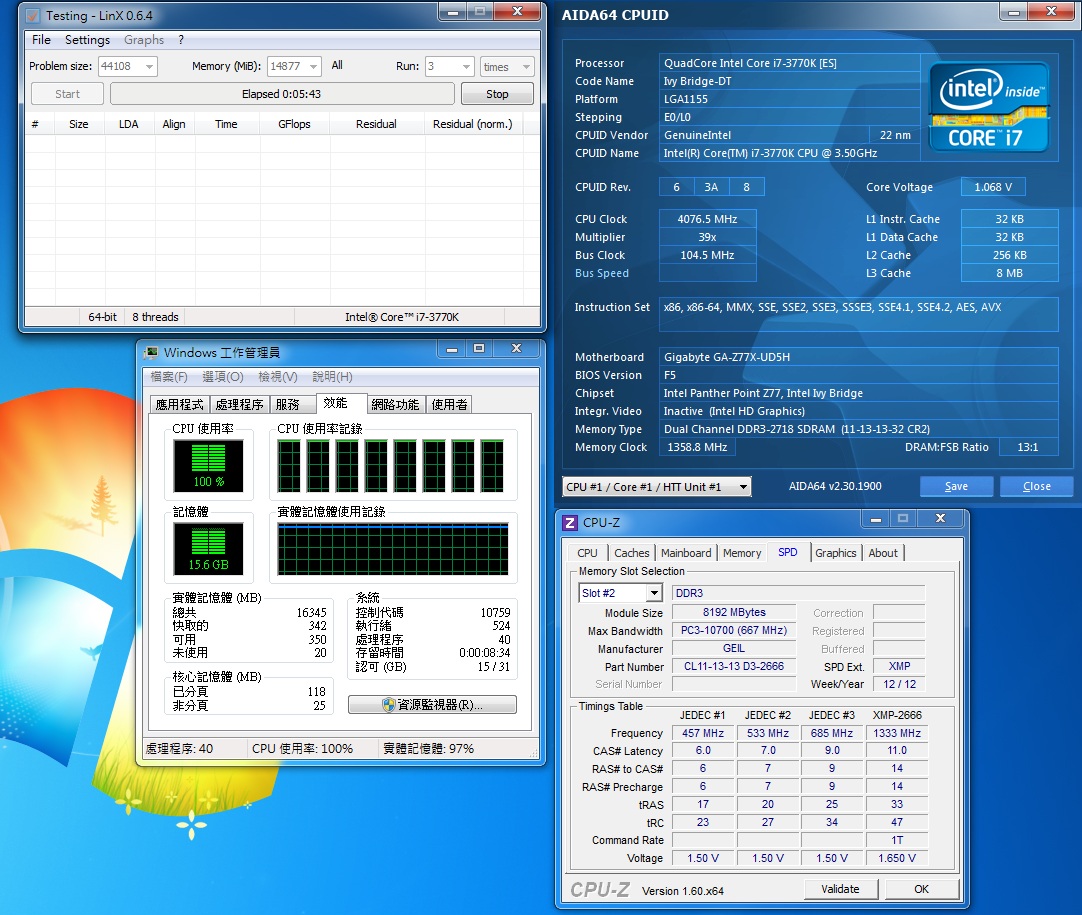The image size is (1082, 915).
Task: Open the LinX Settings menu
Action: pos(88,40)
